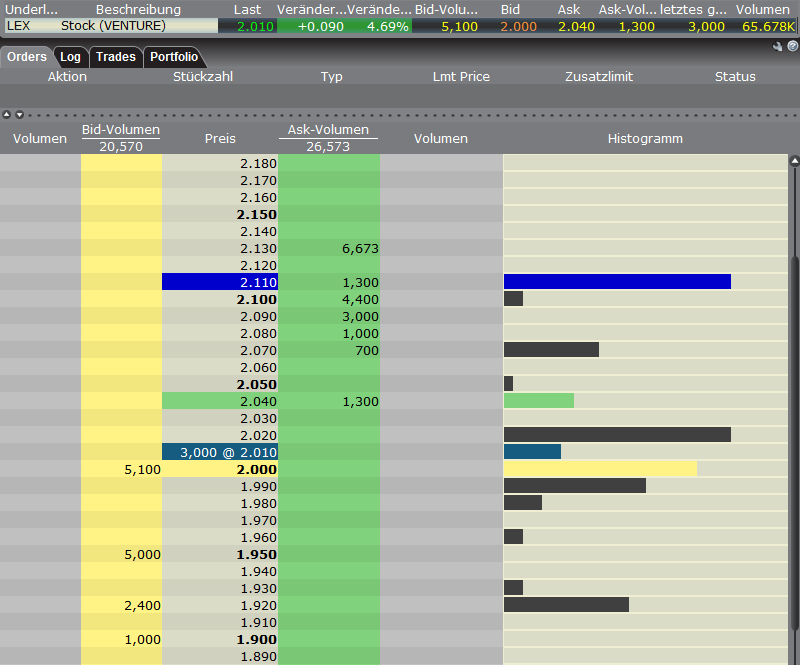Click the Status column header in Orders
Viewport: 800px width, 665px height.
(x=735, y=77)
